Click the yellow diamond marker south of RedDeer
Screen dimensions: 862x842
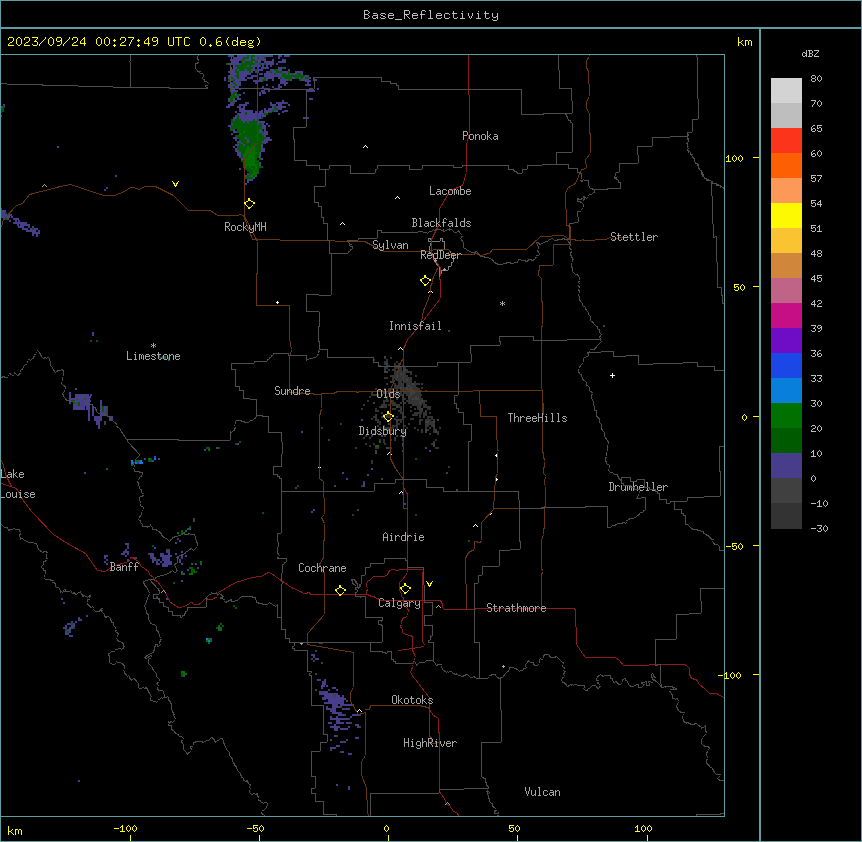[x=426, y=281]
